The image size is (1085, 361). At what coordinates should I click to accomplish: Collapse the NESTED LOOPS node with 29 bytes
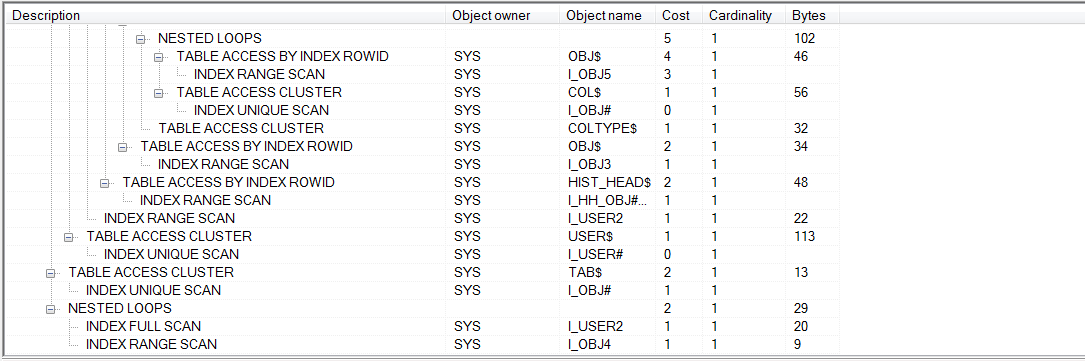(51, 308)
